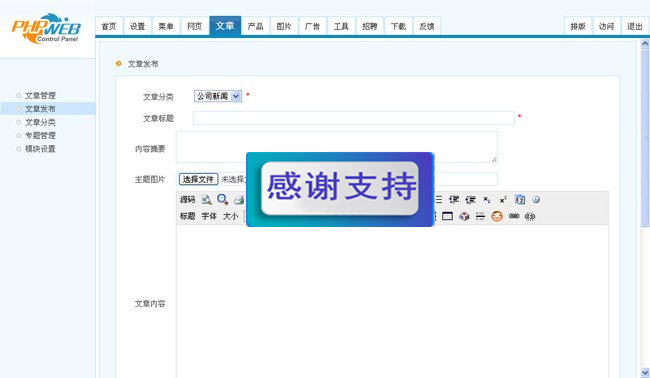Image resolution: width=650 pixels, height=378 pixels.
Task: Open the 工具 tab
Action: (341, 27)
